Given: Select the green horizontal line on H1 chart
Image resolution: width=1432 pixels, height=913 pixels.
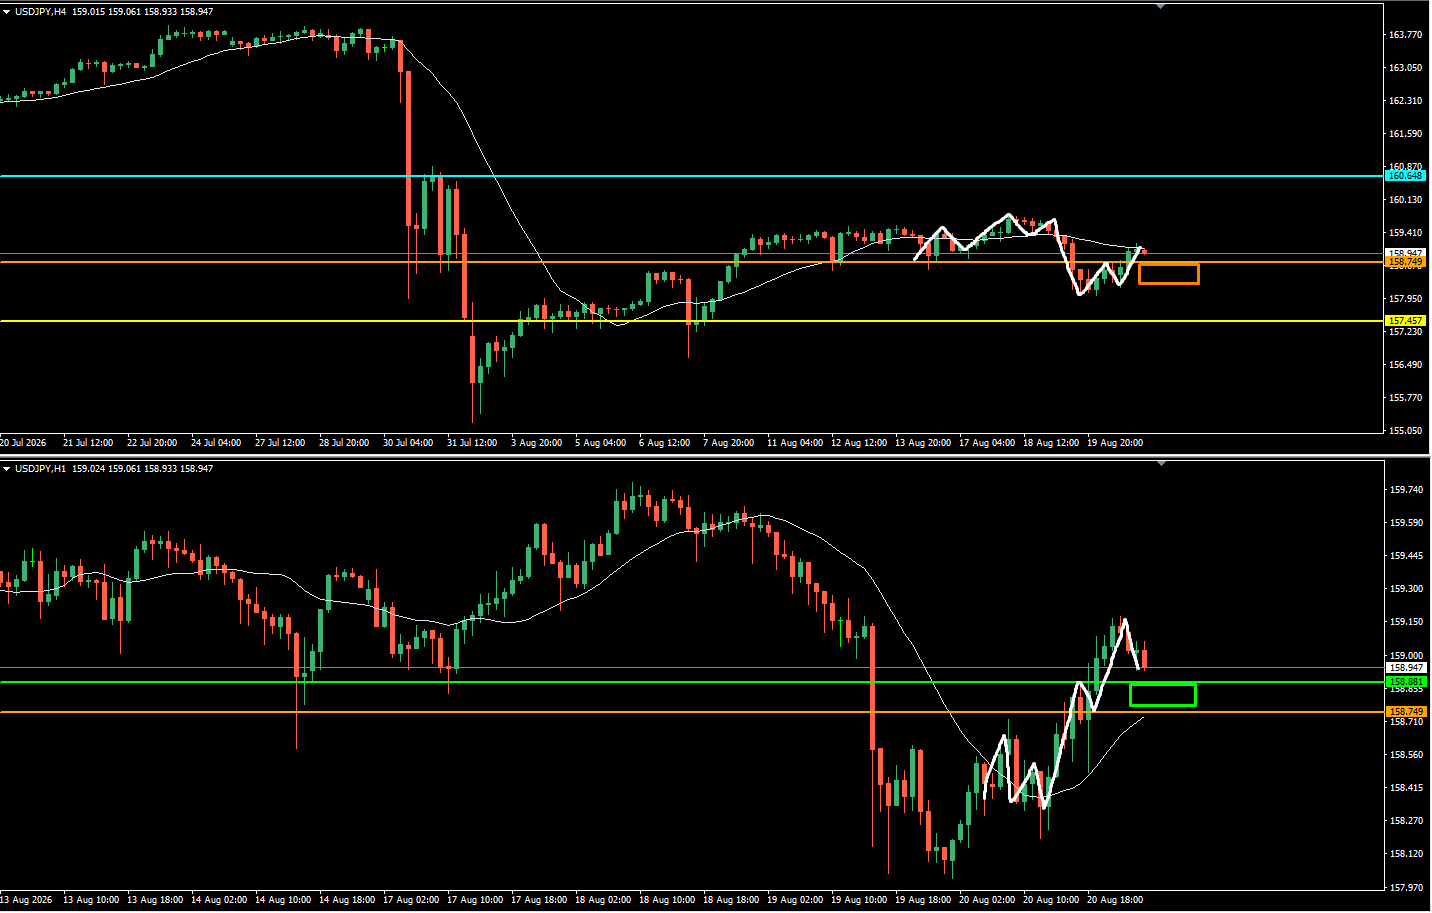Looking at the screenshot, I should coord(692,682).
